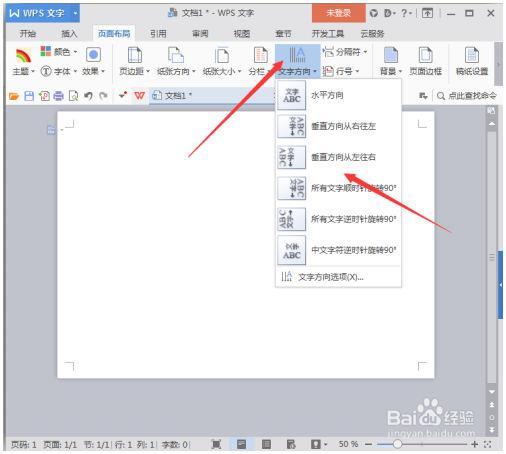Click the 效果 effects icon
This screenshot has height=454, width=506.
coord(93,54)
